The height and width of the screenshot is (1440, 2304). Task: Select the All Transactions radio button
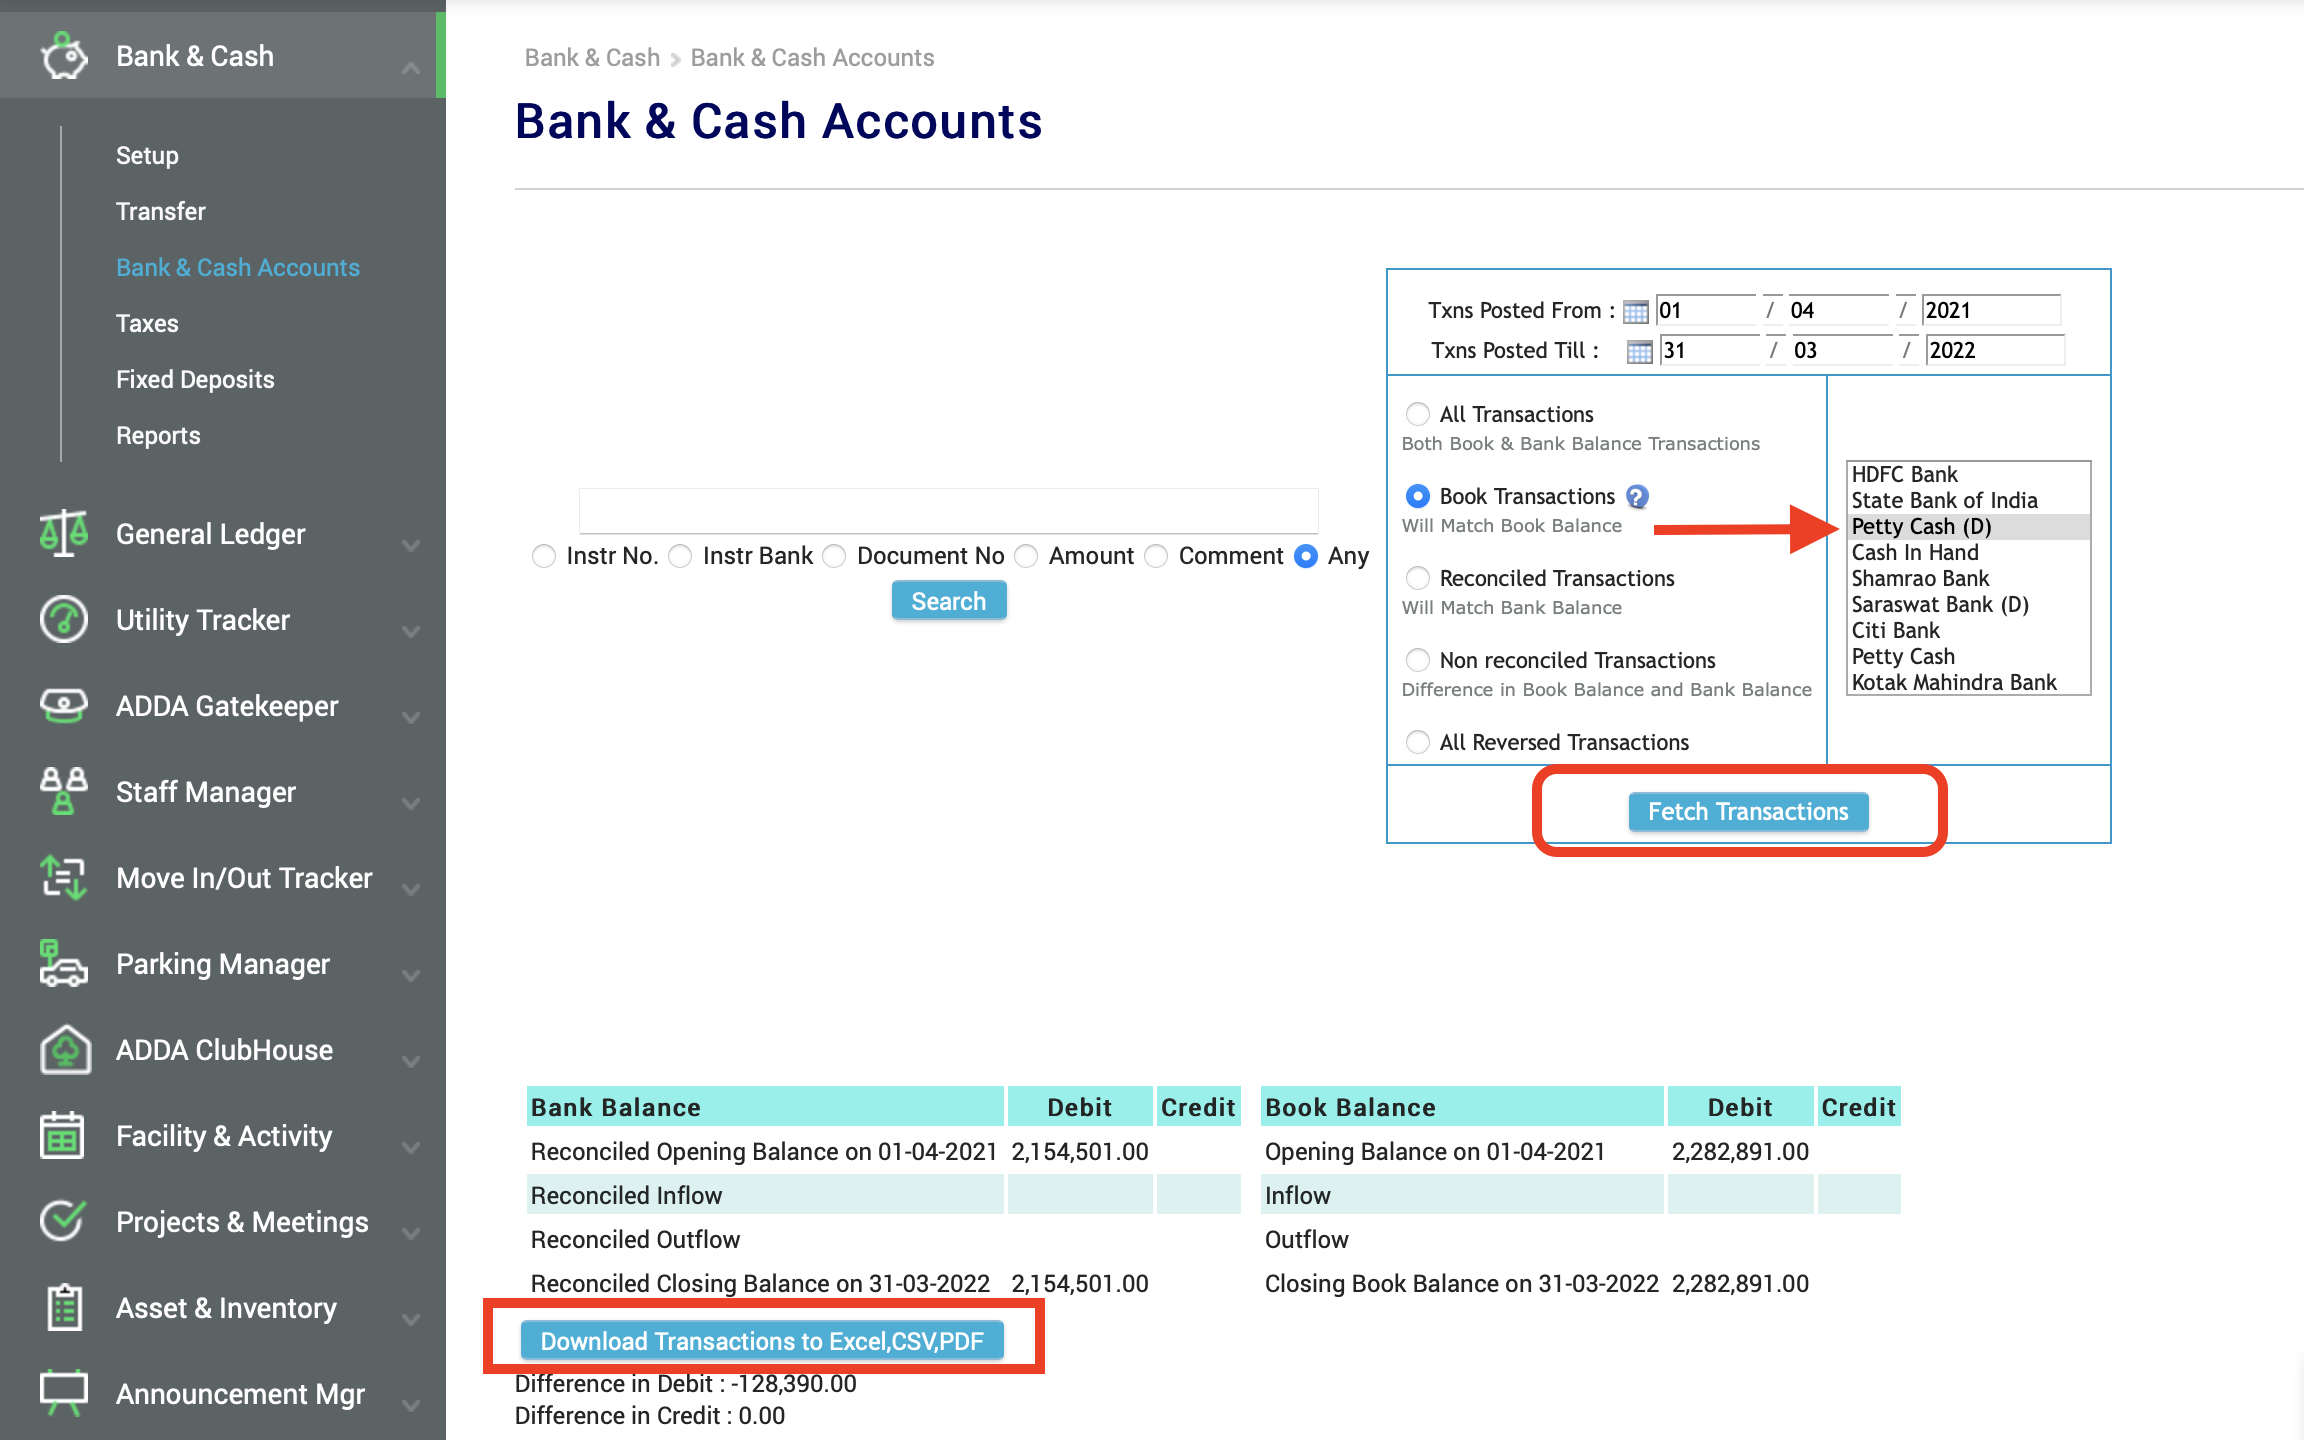point(1418,413)
